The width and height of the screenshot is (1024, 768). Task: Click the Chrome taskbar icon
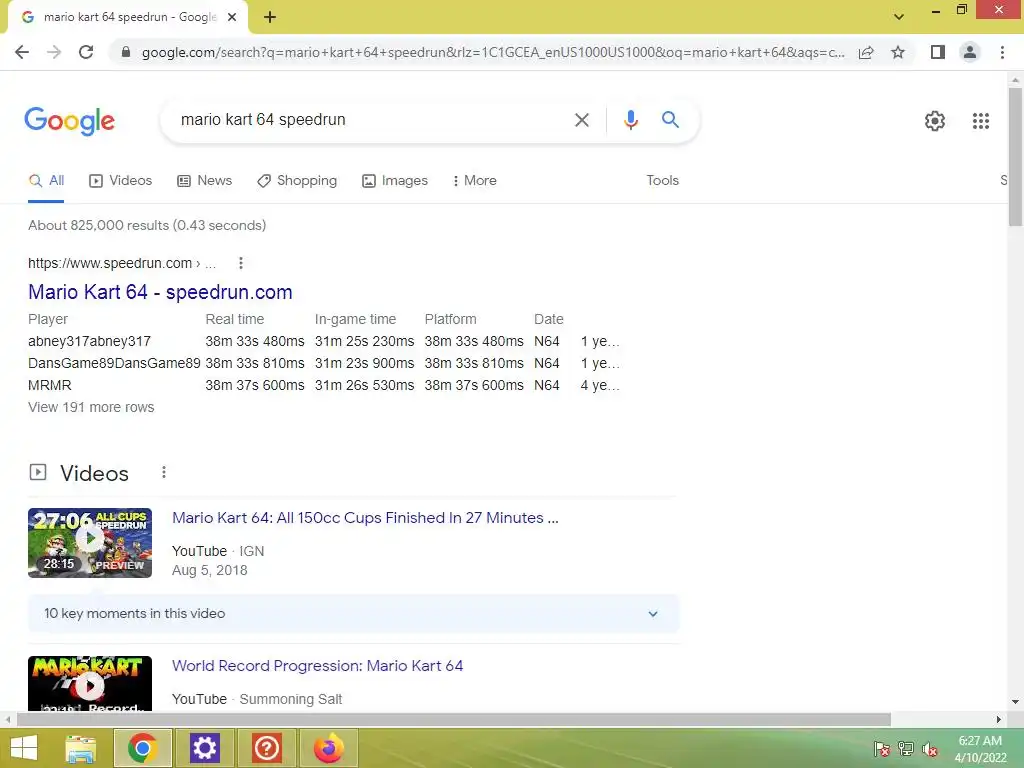pos(142,748)
